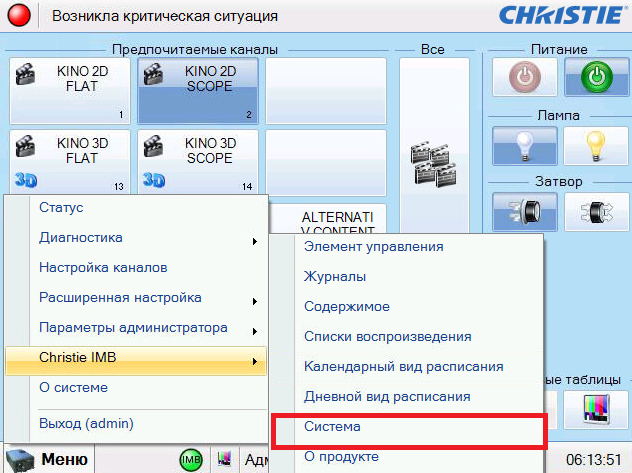Viewport: 632px width, 473px height.
Task: Open Элемент управления in IMB submenu
Action: point(406,247)
